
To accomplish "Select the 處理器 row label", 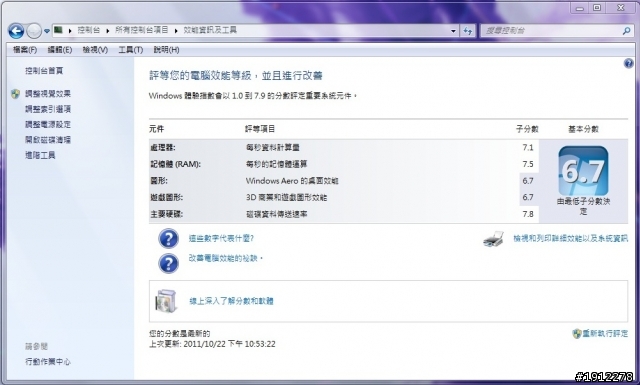I will [x=162, y=148].
